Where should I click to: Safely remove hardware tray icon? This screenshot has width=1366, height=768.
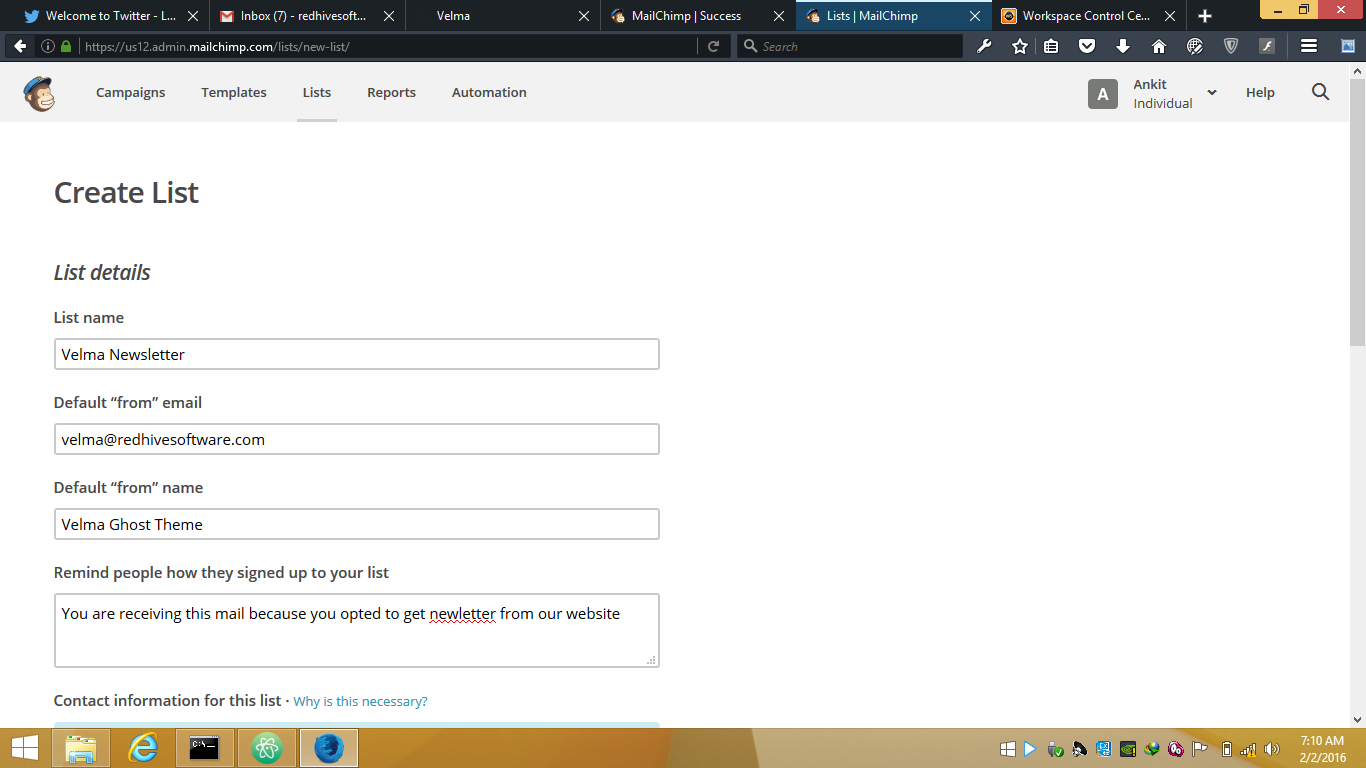click(1055, 749)
